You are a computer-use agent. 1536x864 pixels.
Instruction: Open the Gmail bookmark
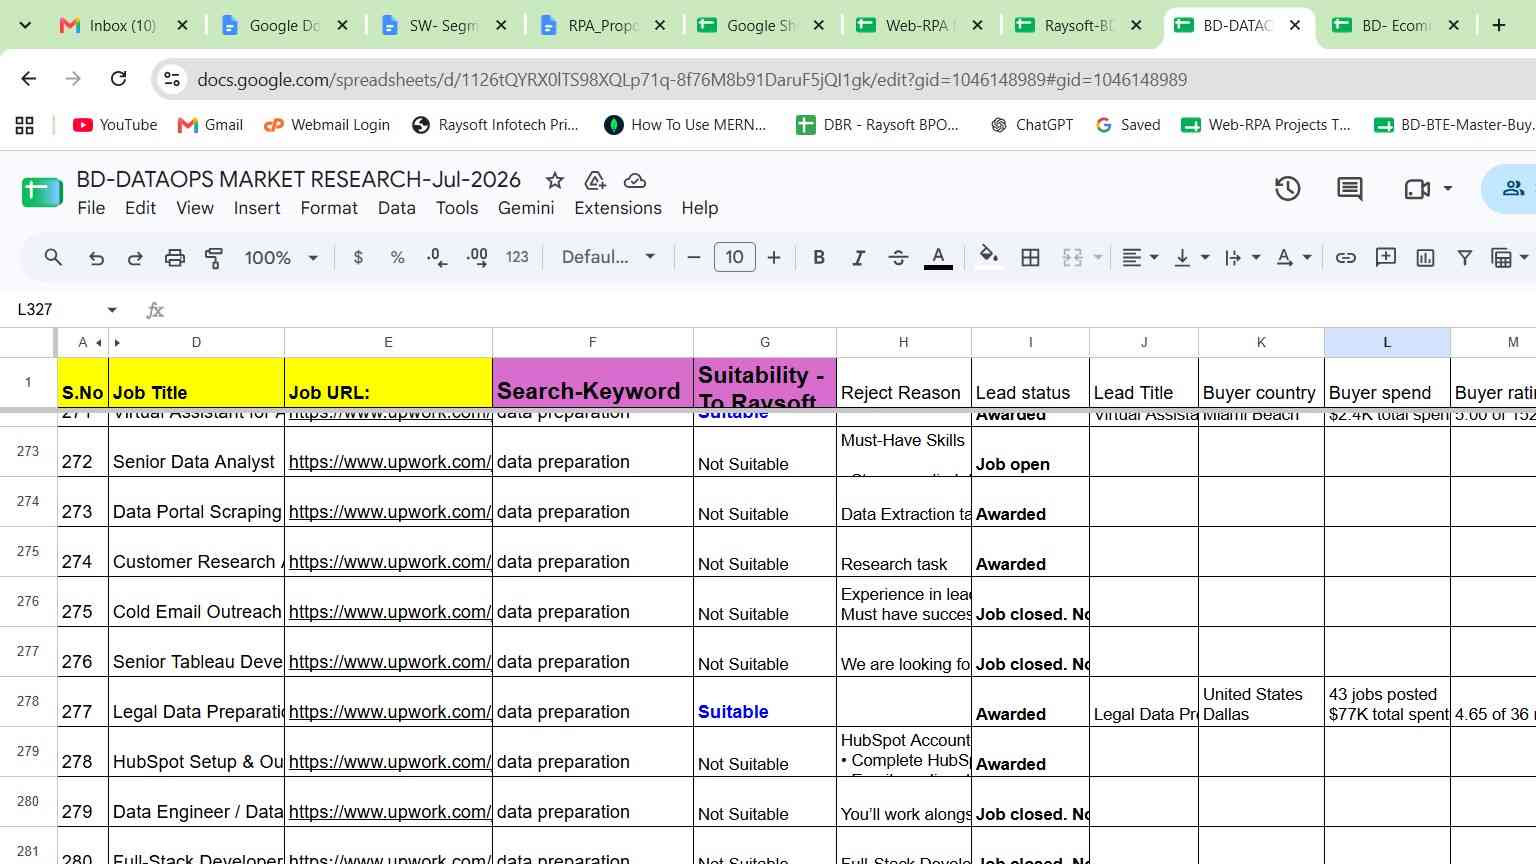[x=210, y=125]
